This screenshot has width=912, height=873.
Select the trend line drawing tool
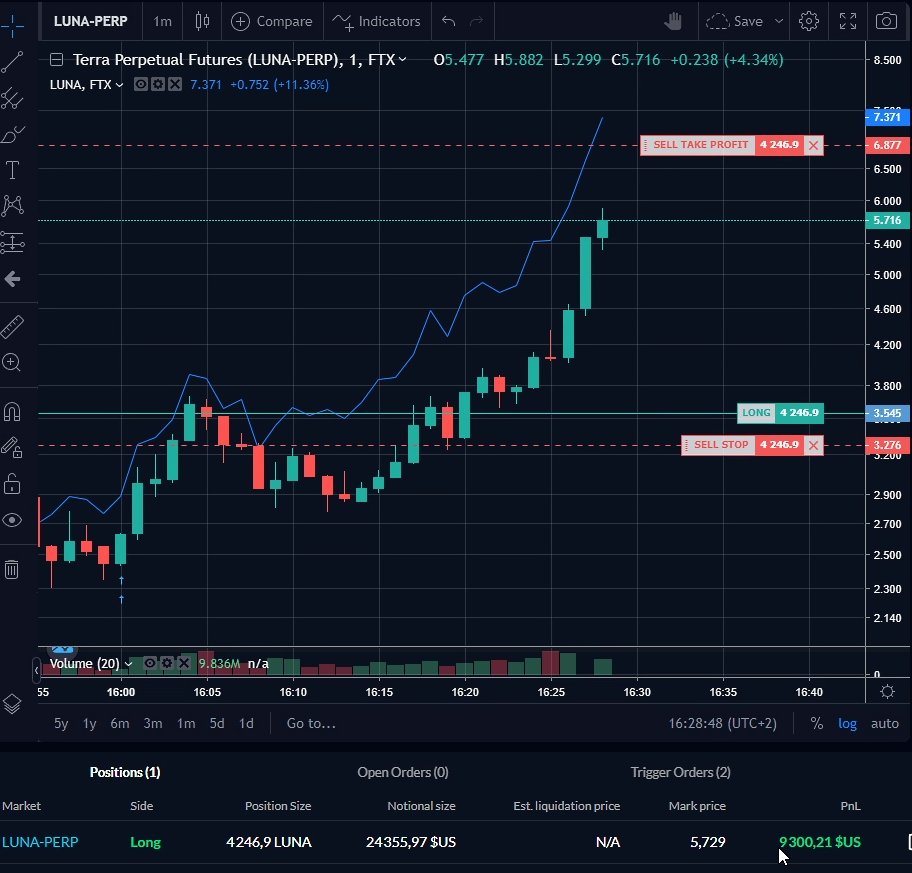click(x=12, y=62)
